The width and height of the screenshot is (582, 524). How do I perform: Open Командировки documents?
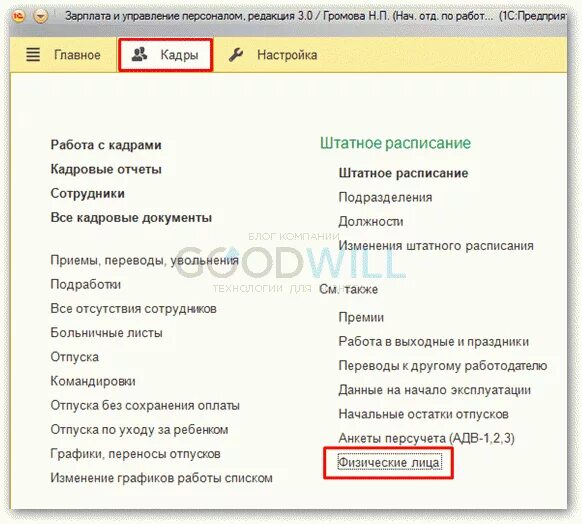[93, 381]
